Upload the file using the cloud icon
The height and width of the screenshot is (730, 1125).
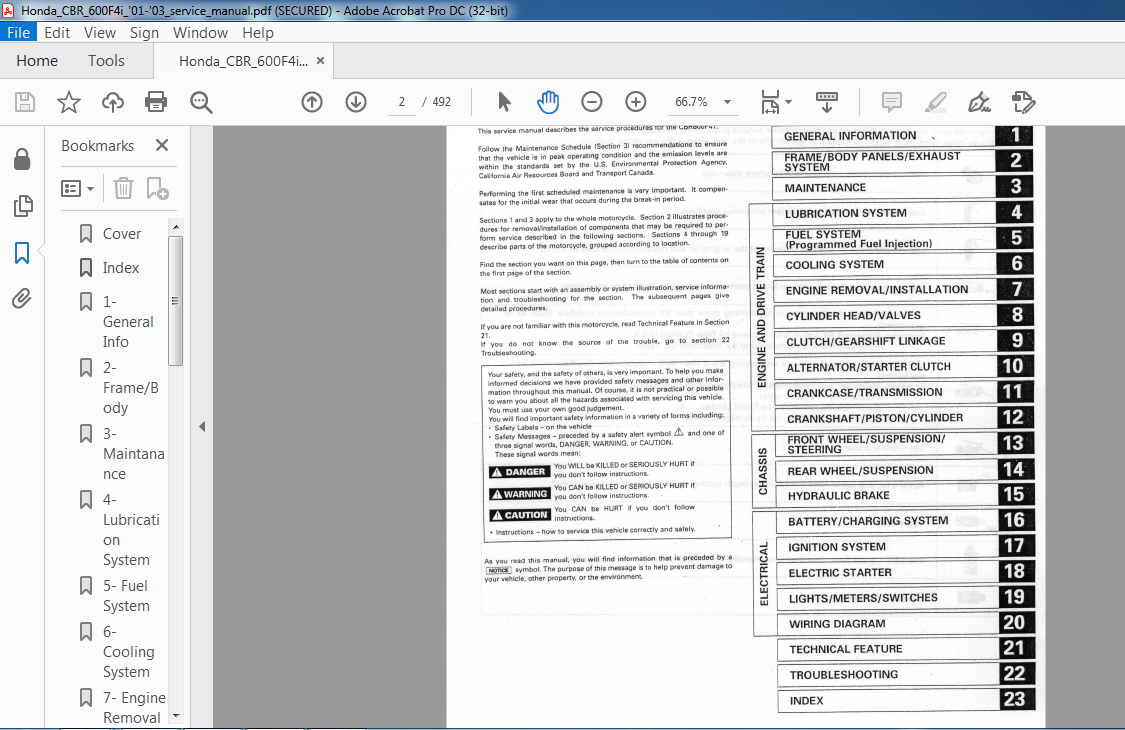(x=113, y=103)
